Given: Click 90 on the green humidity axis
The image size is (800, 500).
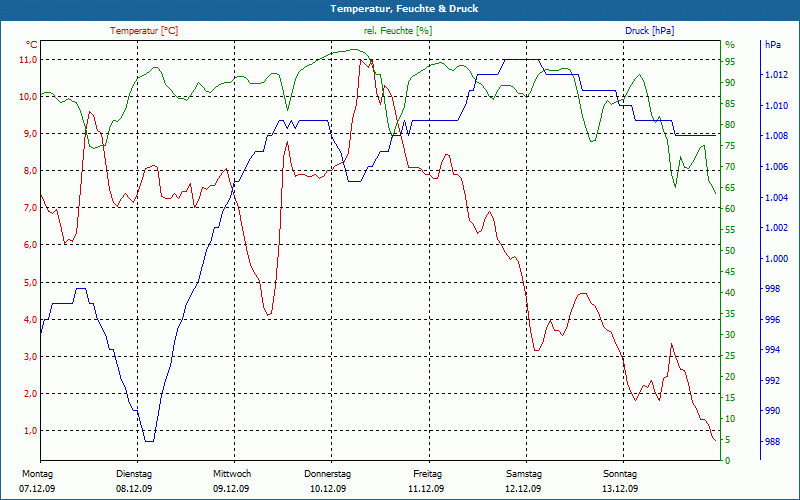Looking at the screenshot, I should [730, 83].
